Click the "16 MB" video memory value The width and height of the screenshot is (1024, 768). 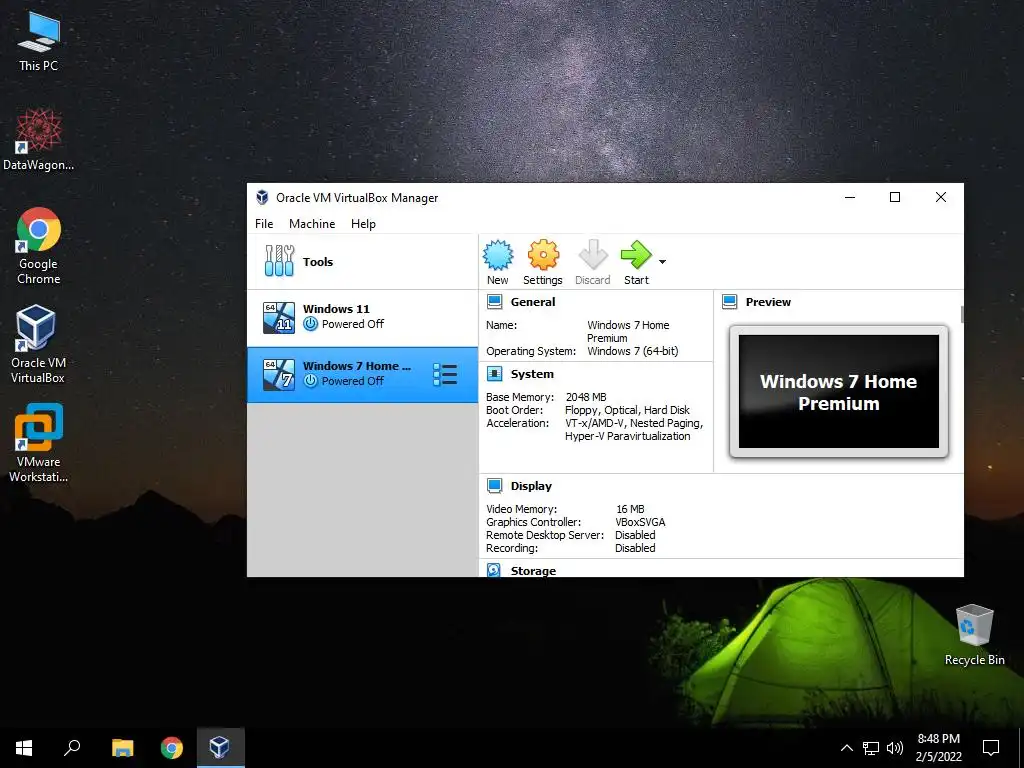coord(630,509)
